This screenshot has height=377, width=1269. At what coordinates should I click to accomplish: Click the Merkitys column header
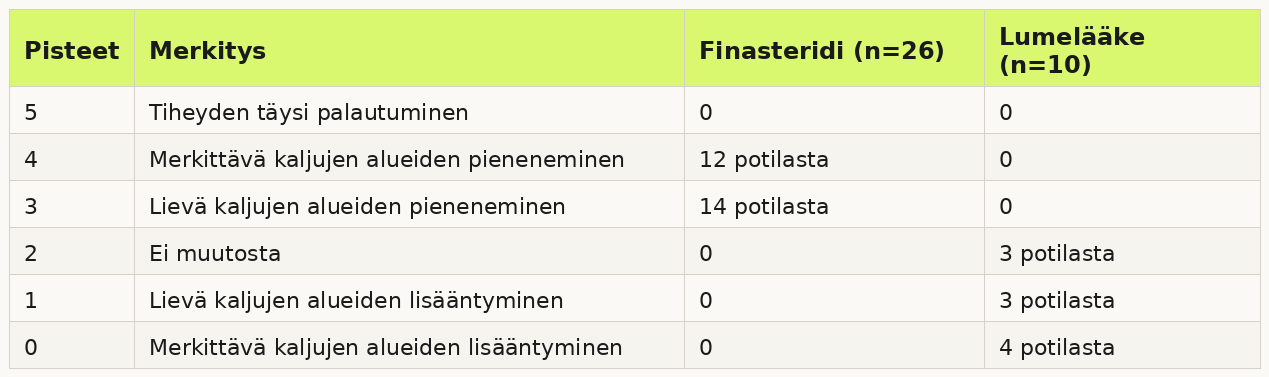pyautogui.click(x=409, y=48)
